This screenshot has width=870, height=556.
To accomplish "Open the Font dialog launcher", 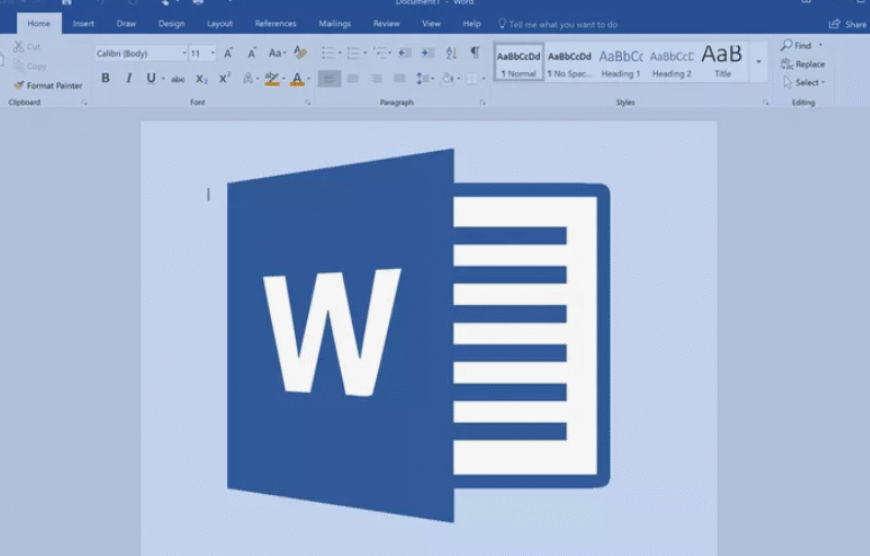I will (308, 103).
